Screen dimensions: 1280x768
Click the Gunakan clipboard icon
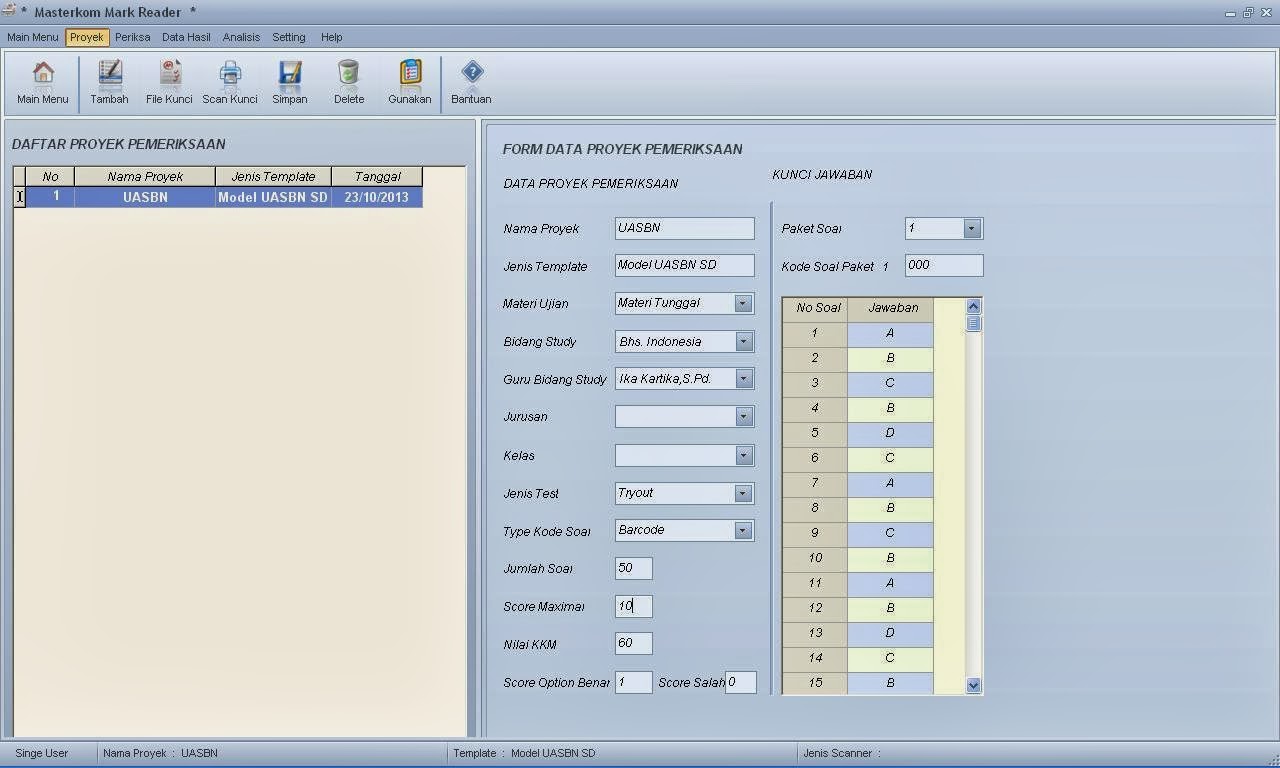[x=410, y=73]
